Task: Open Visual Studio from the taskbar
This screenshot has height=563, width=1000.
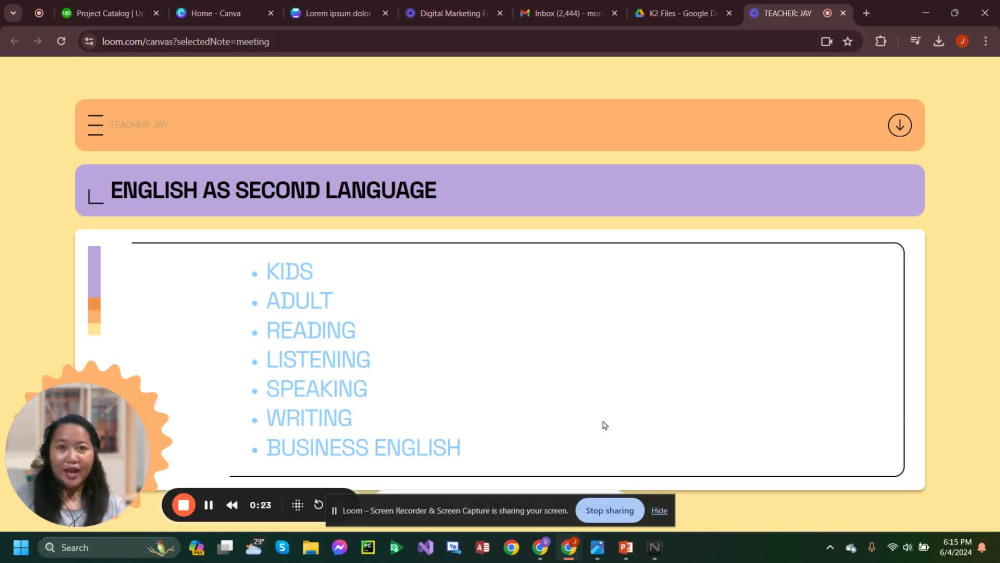Action: (425, 548)
